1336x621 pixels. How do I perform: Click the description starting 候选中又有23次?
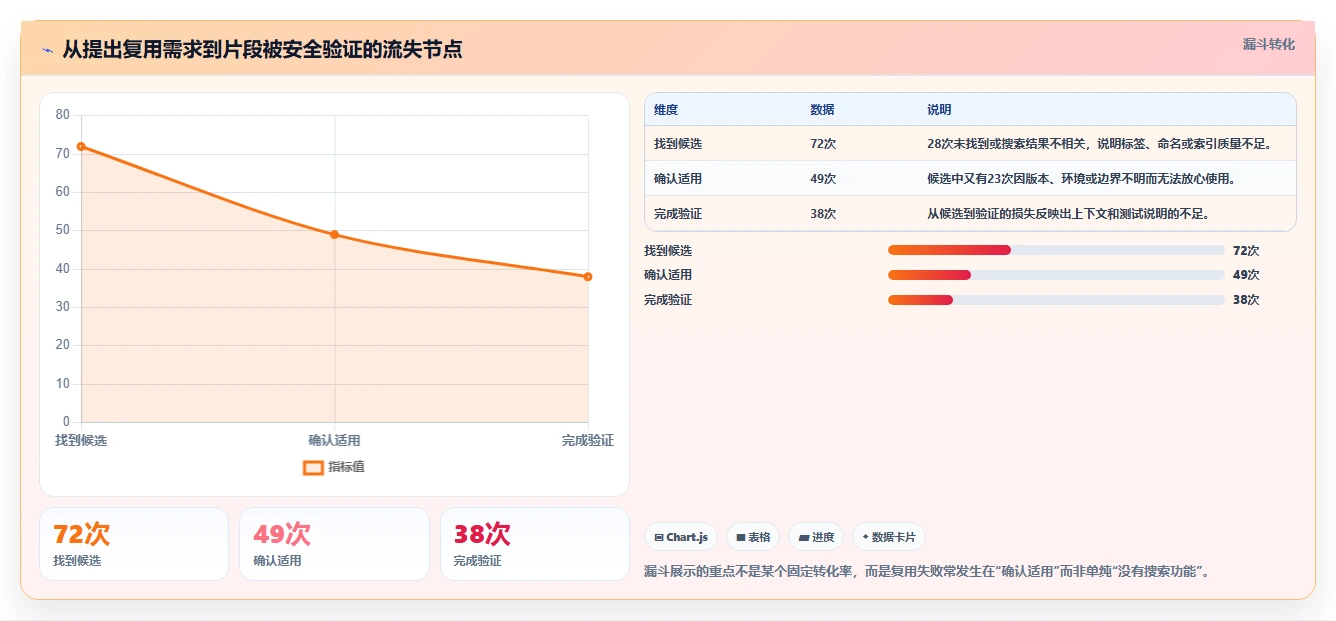pos(1081,179)
